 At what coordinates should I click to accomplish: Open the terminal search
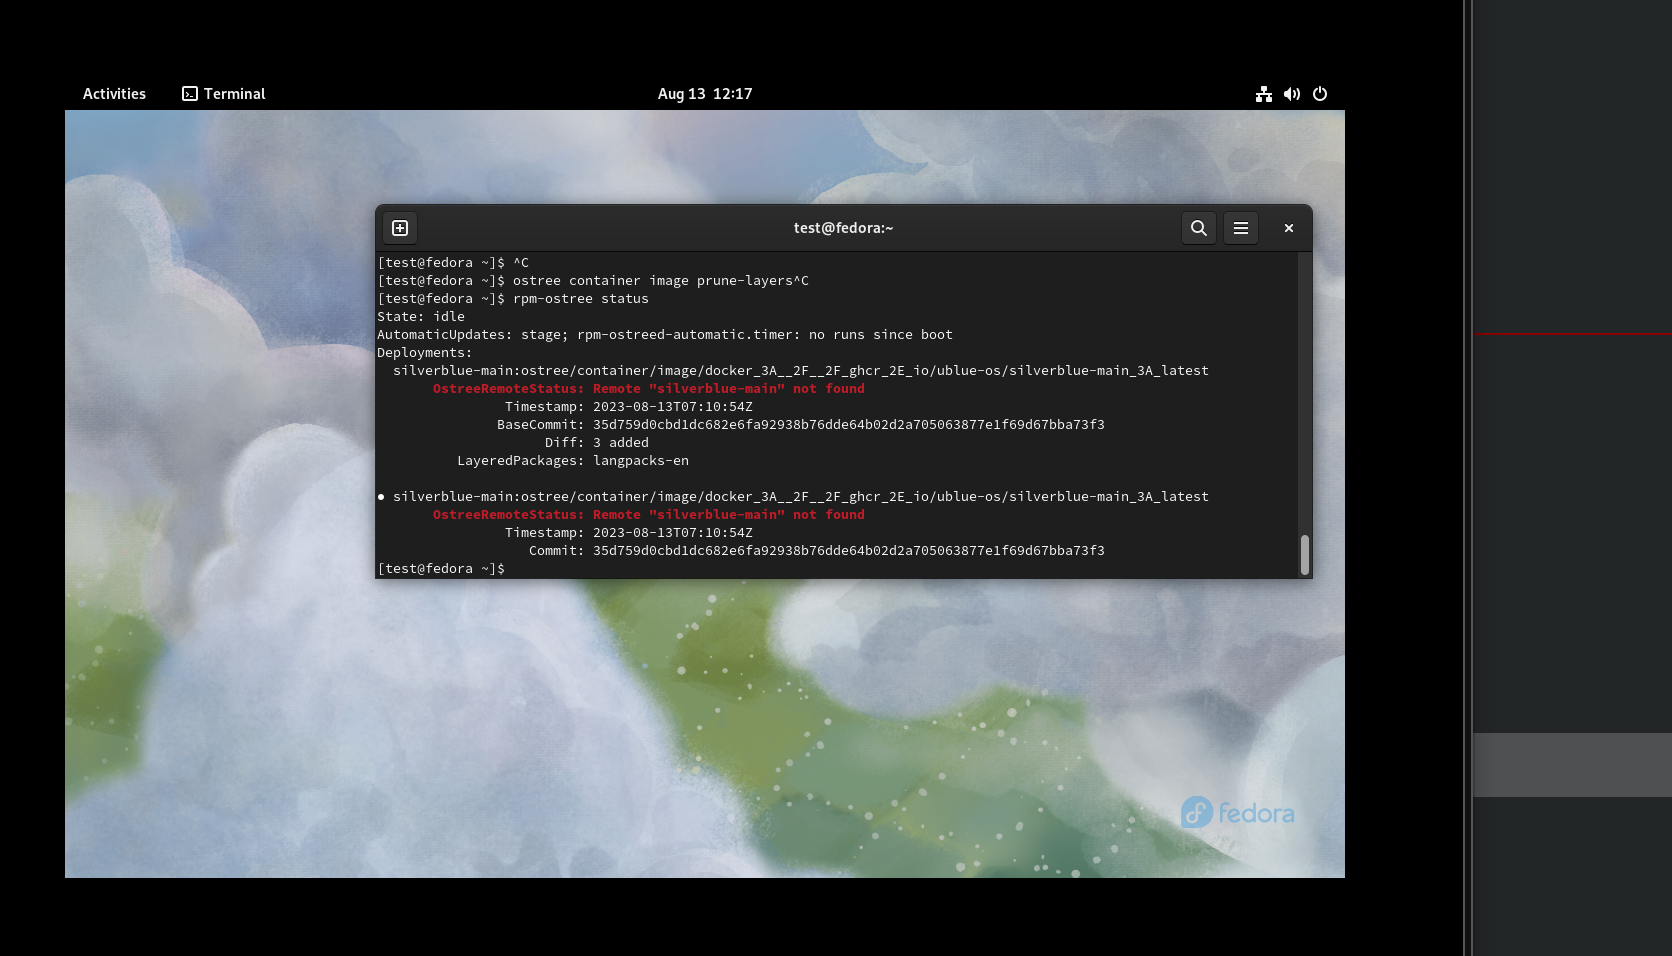pyautogui.click(x=1198, y=228)
